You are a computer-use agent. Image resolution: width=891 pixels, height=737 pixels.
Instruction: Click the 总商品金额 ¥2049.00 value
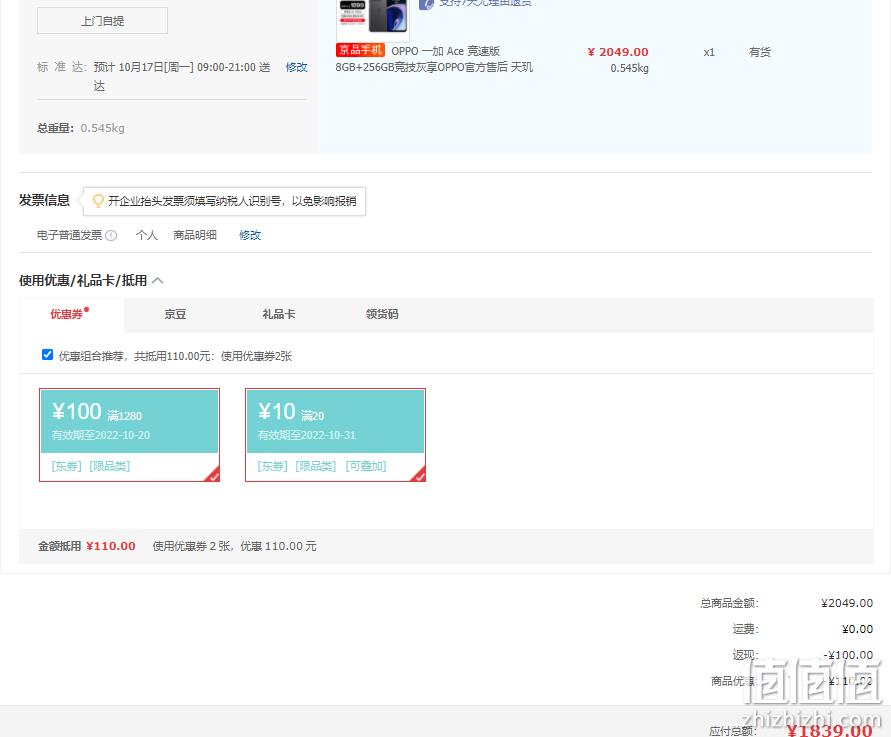[x=847, y=603]
